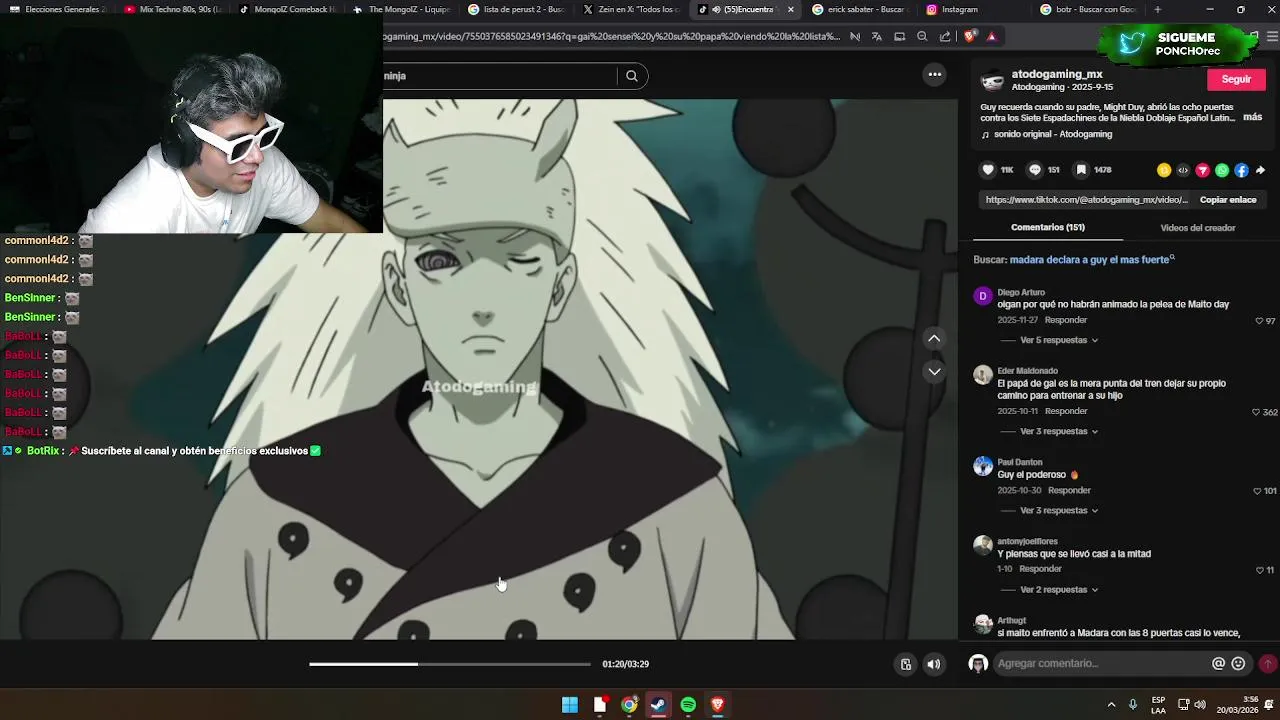Mute the TikTok video volume
1280x720 pixels.
(x=933, y=664)
